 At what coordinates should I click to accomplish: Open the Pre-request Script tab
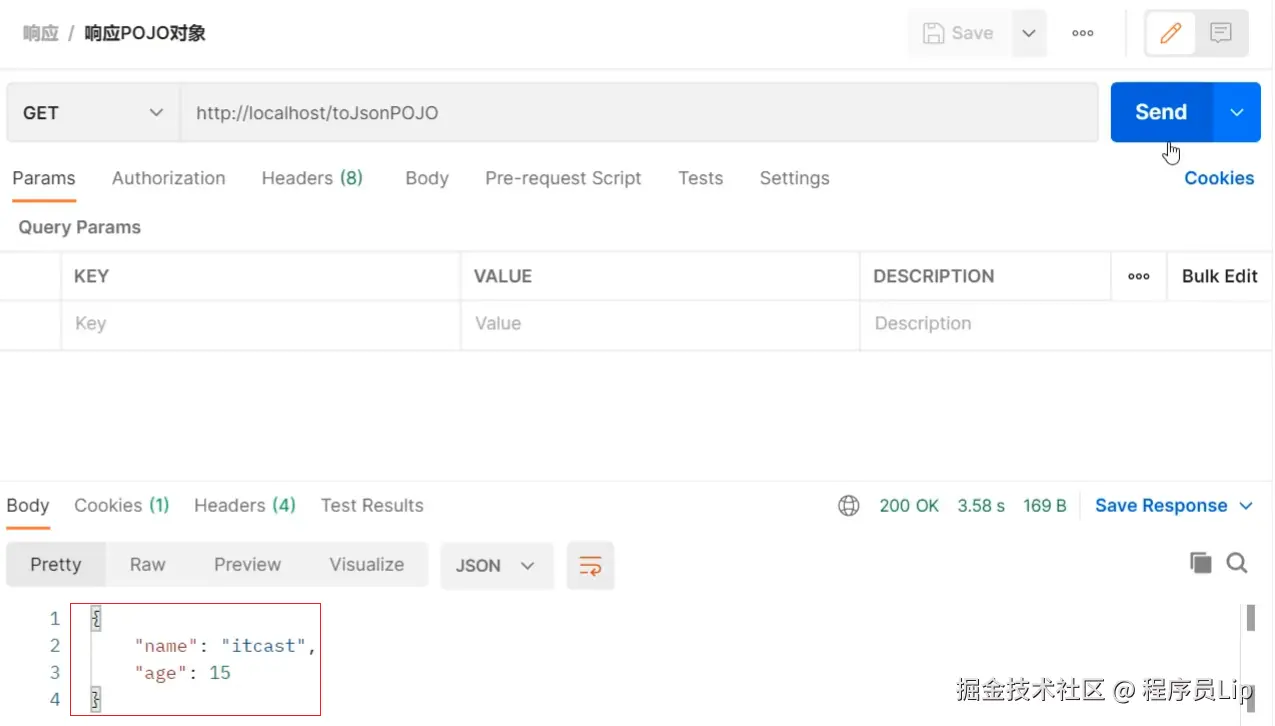tap(563, 178)
